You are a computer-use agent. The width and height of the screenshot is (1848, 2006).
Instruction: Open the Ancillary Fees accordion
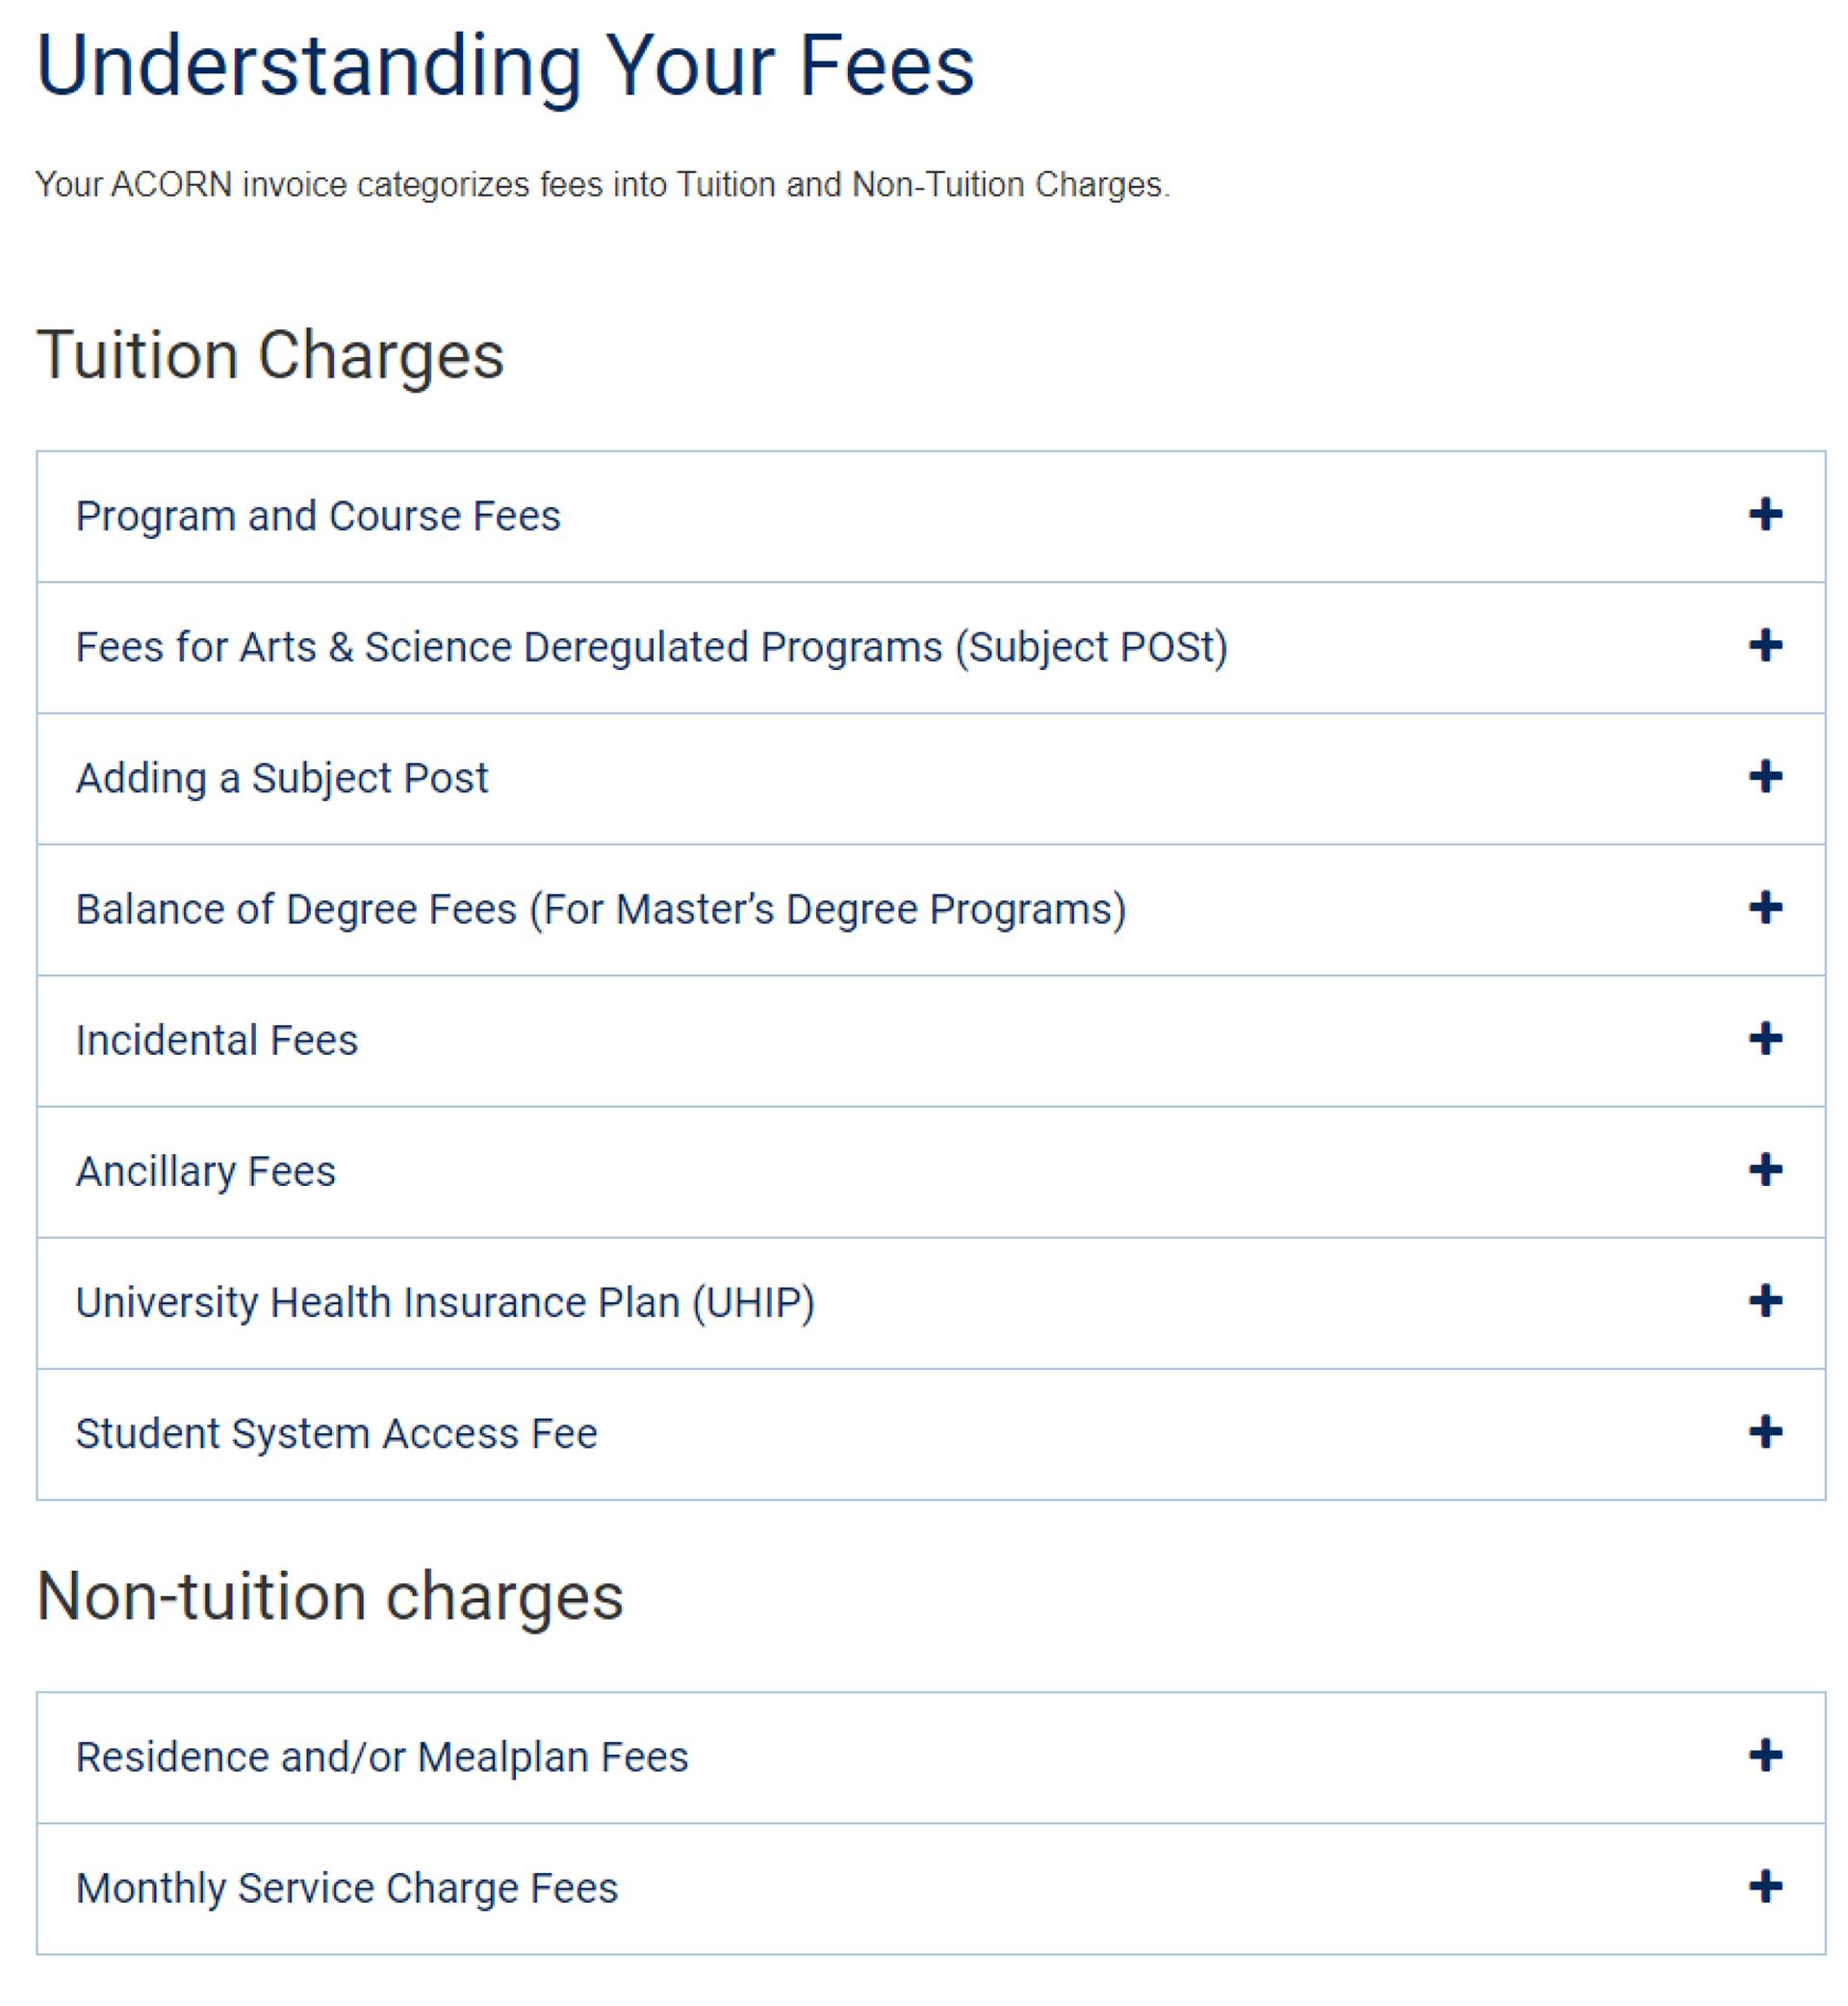pyautogui.click(x=931, y=1172)
